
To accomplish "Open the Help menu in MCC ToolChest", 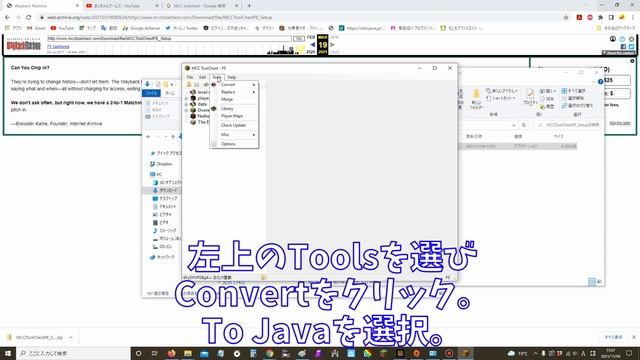I will click(232, 77).
